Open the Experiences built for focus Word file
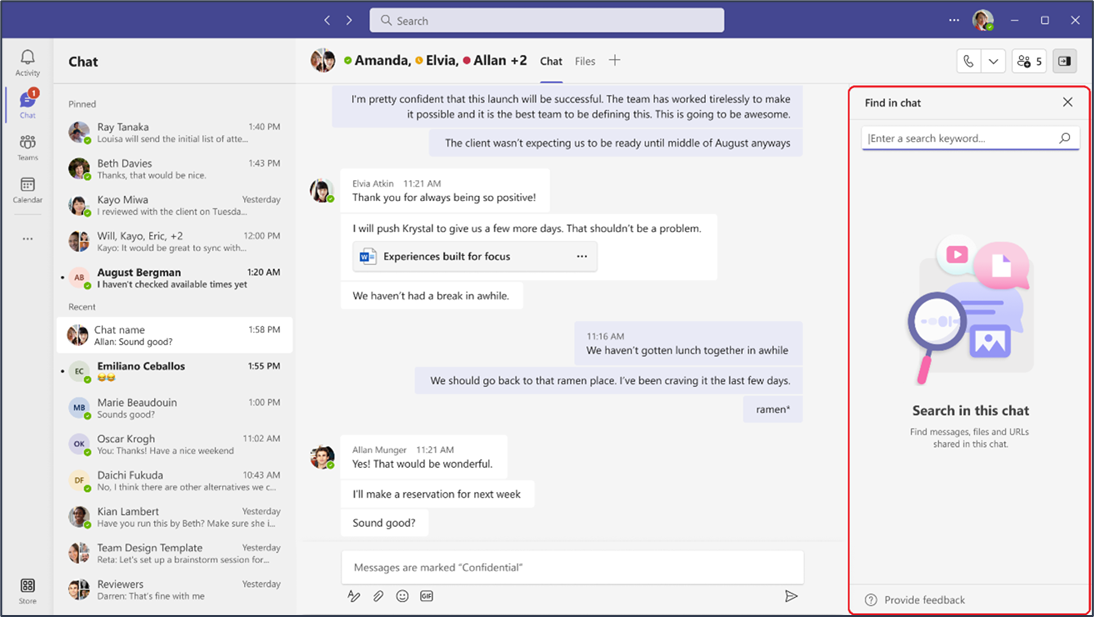The height and width of the screenshot is (617, 1094). [474, 256]
